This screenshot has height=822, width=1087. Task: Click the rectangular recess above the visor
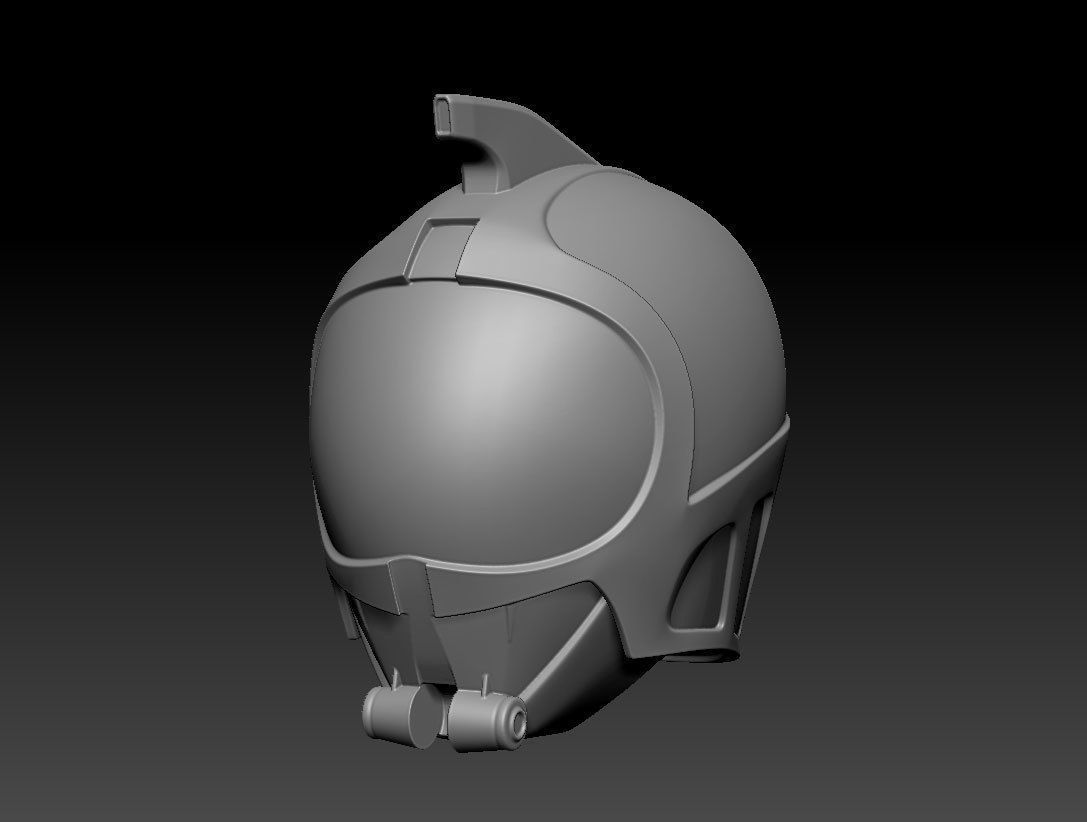tap(440, 248)
